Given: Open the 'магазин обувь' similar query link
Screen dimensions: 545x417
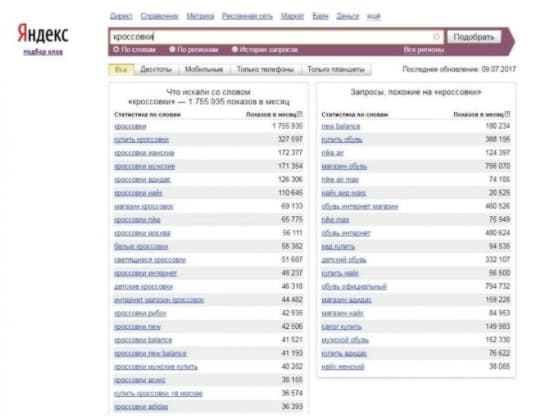Looking at the screenshot, I should coord(344,166).
